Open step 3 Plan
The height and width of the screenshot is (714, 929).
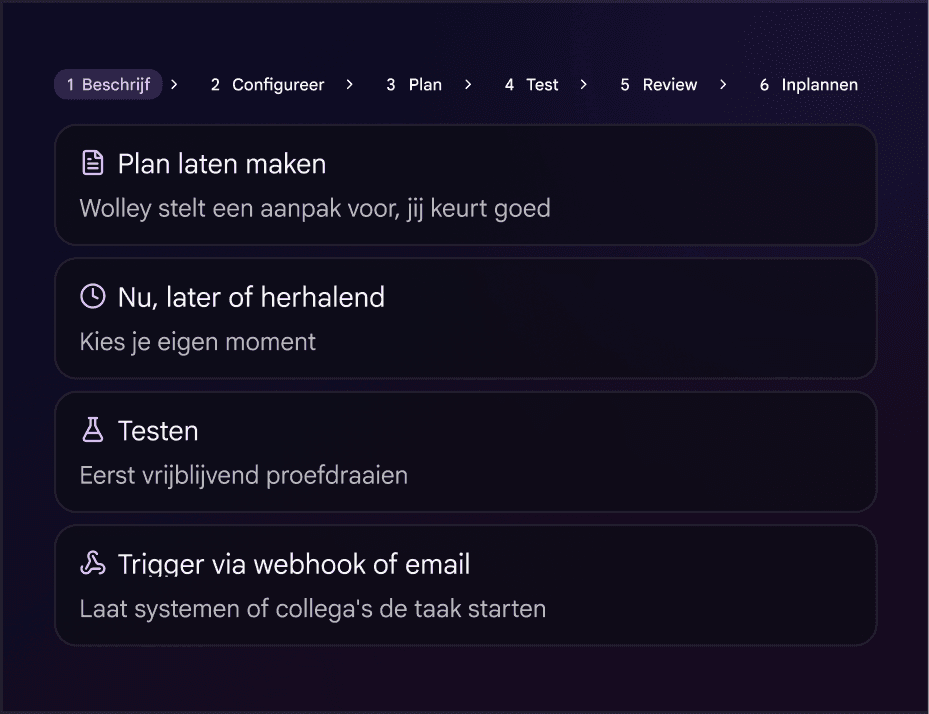click(414, 85)
